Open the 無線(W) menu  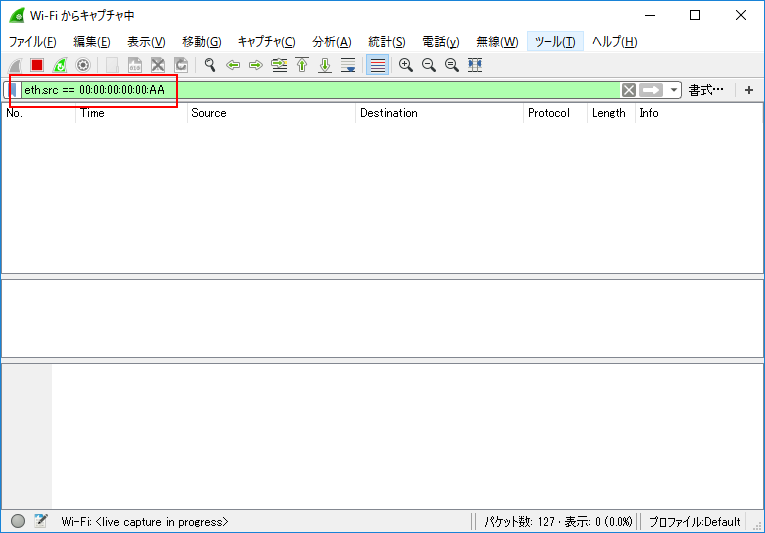click(x=497, y=42)
